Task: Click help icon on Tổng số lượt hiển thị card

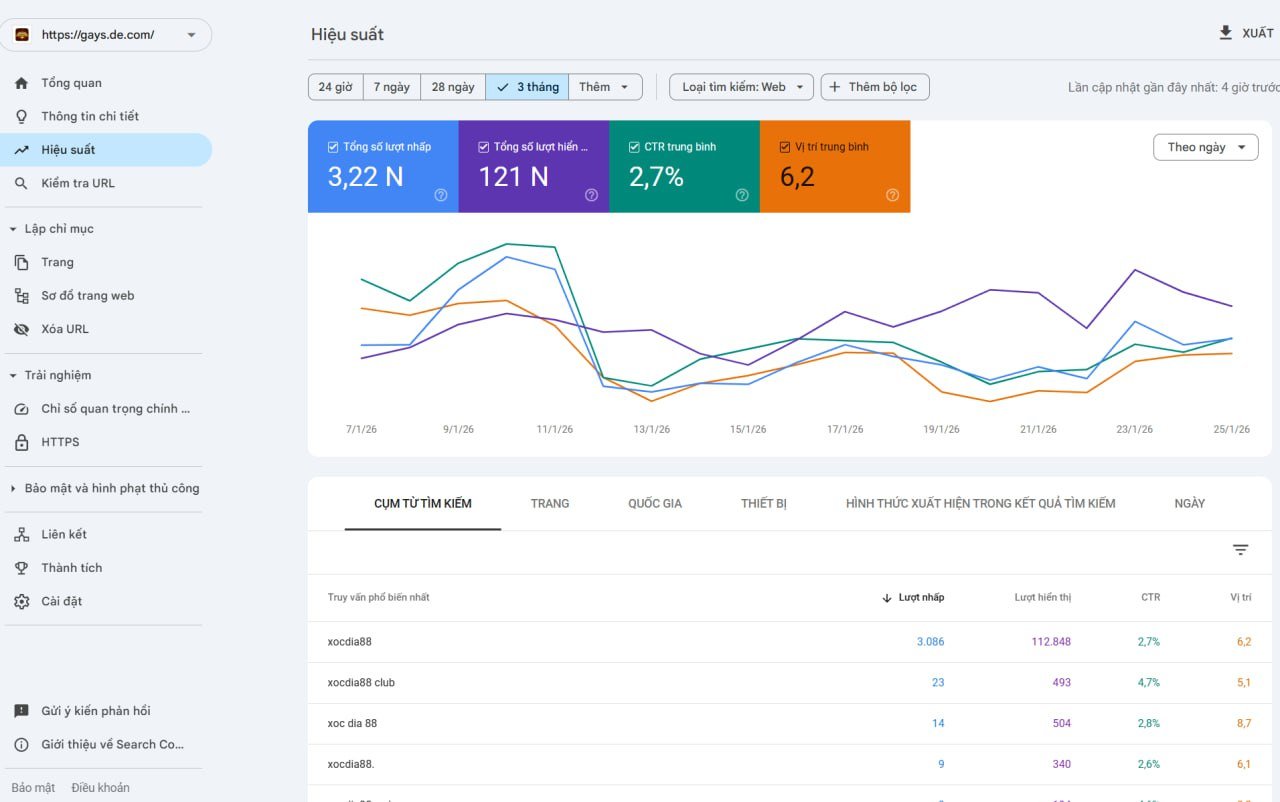Action: point(591,195)
